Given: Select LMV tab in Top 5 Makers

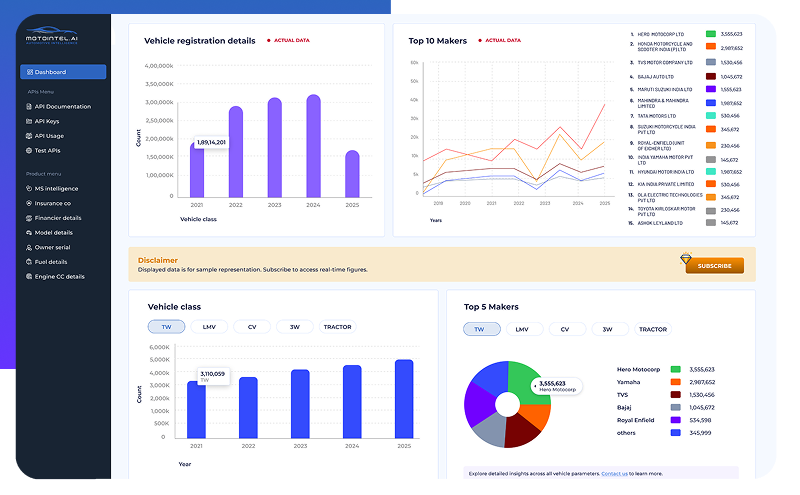Looking at the screenshot, I should point(522,329).
